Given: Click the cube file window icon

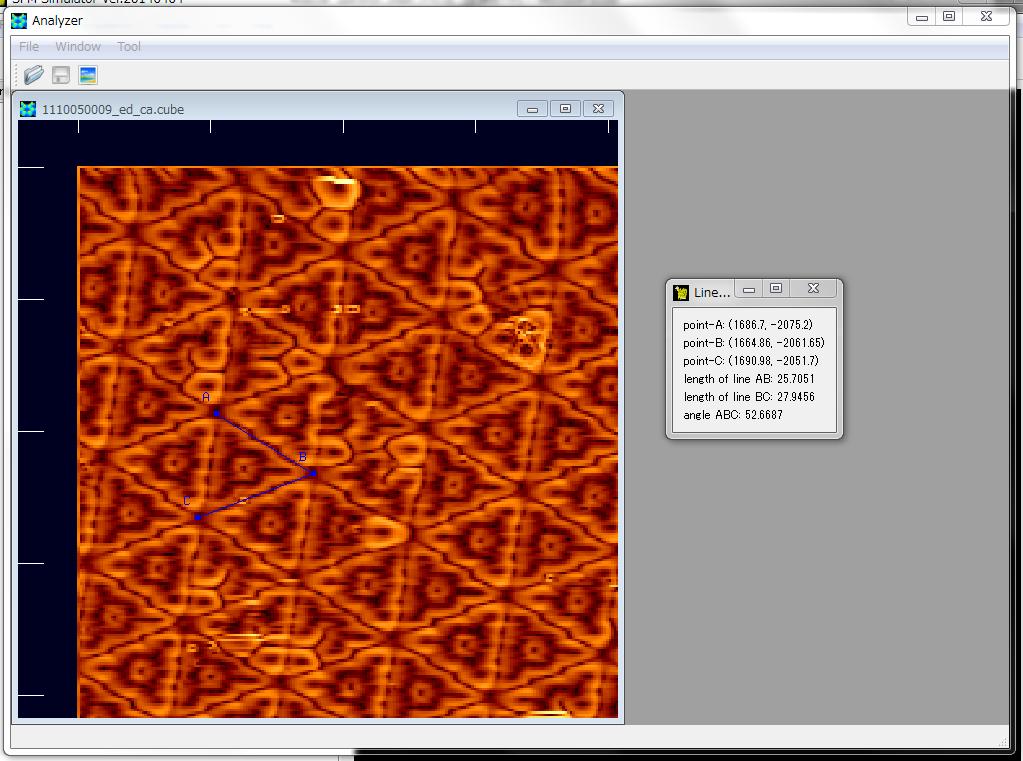Looking at the screenshot, I should click(28, 109).
